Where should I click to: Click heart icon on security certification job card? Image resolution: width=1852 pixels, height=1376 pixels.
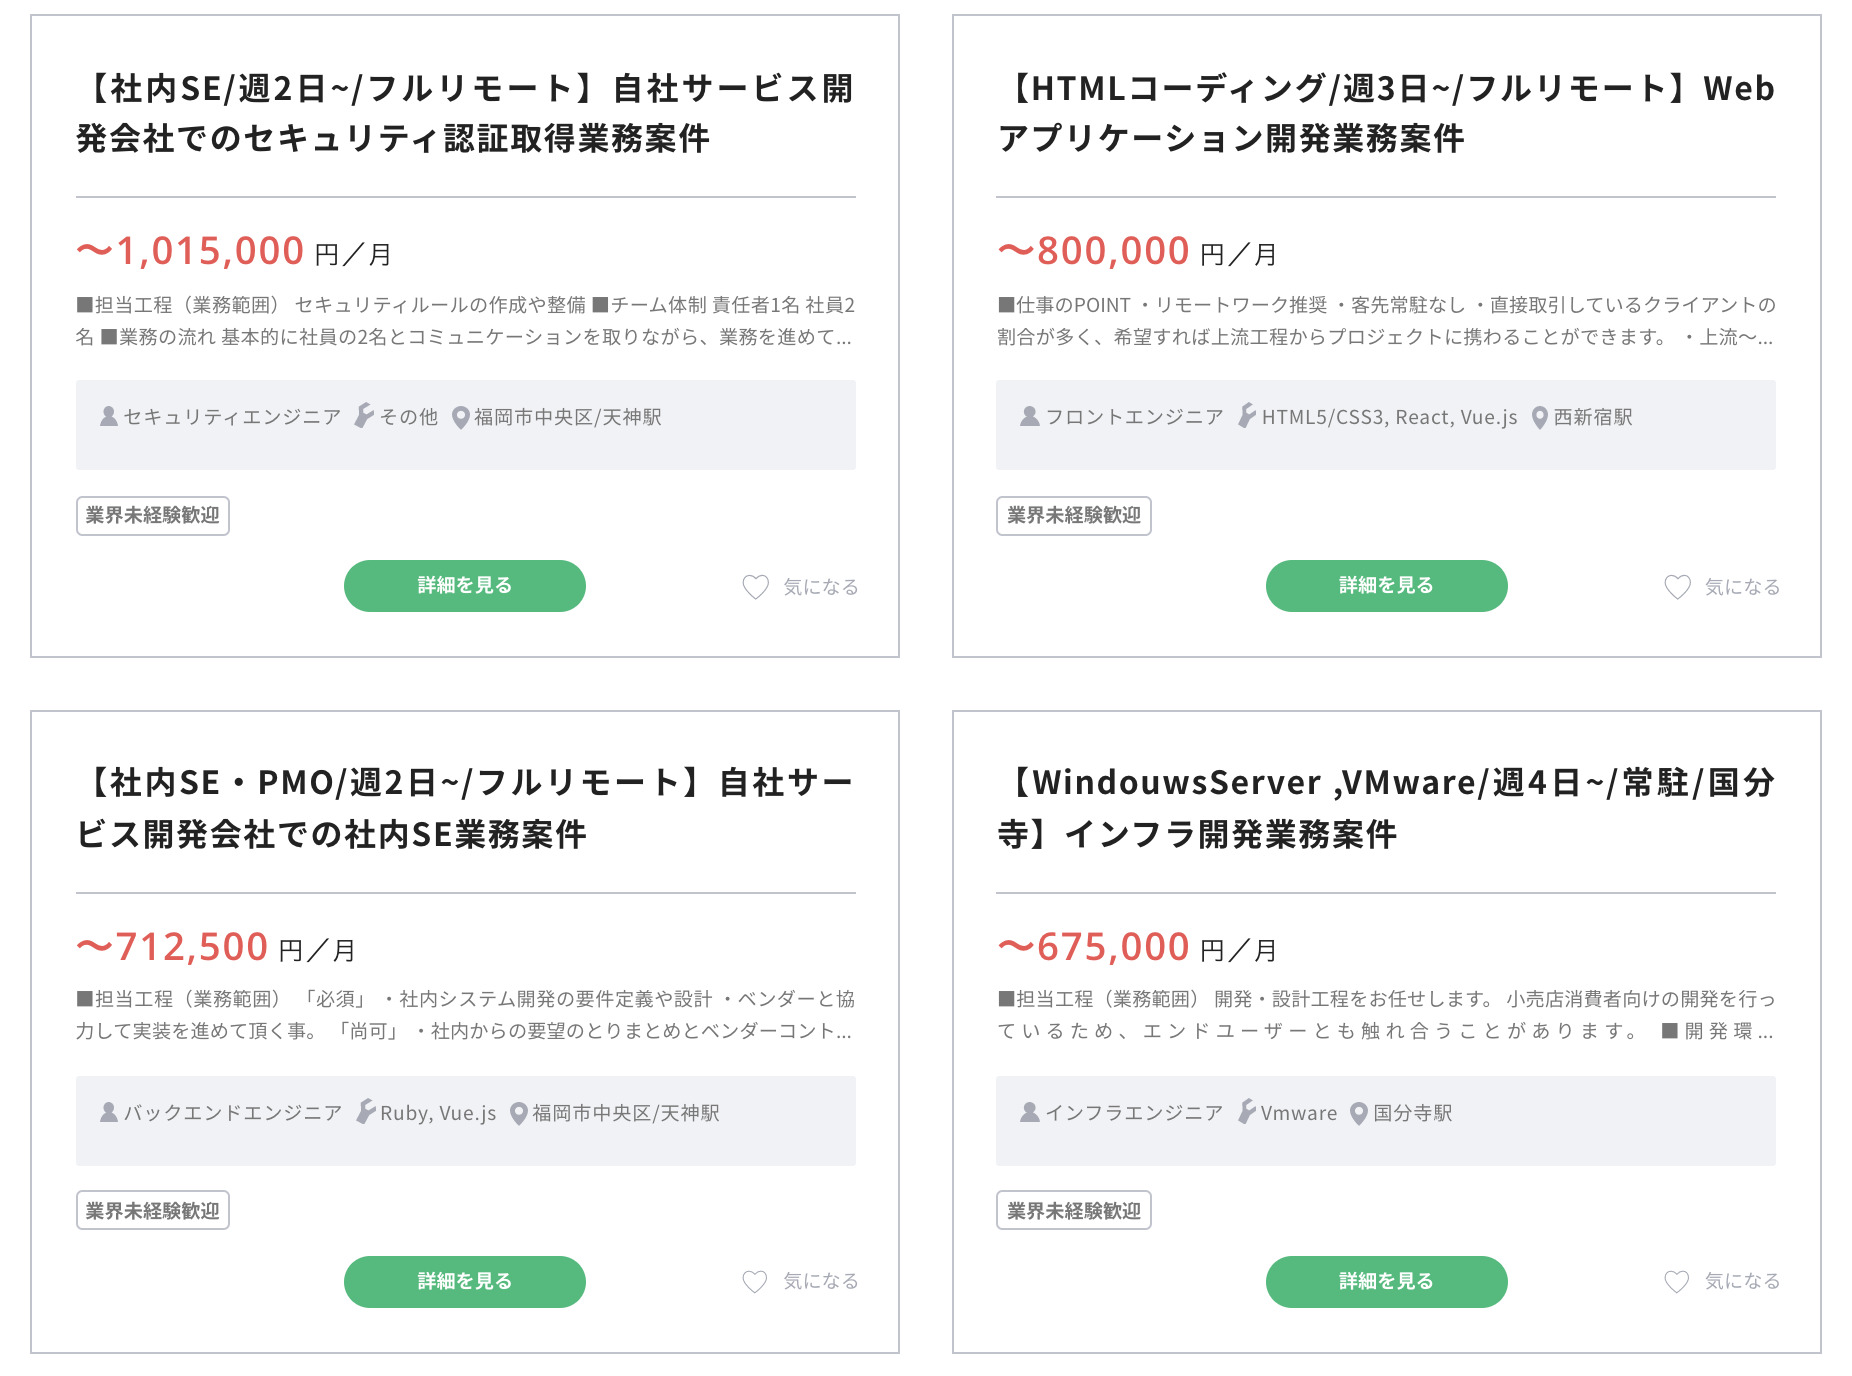pos(755,587)
